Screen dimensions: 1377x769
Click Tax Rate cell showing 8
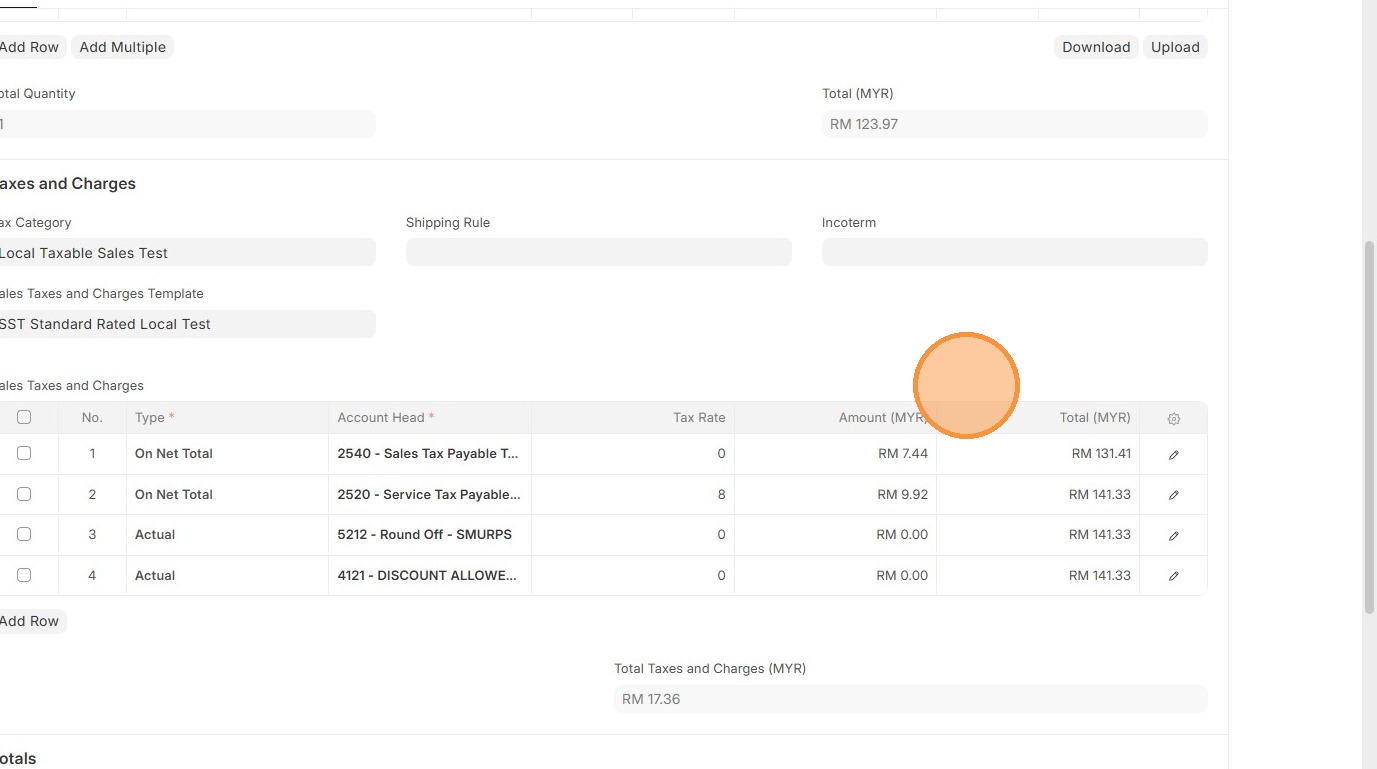point(632,495)
